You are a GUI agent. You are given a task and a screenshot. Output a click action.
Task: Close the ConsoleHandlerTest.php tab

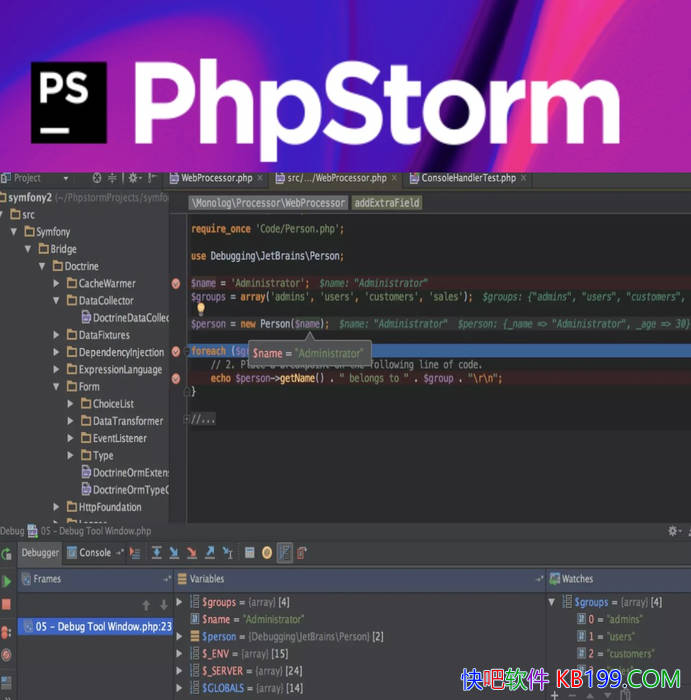(x=523, y=178)
